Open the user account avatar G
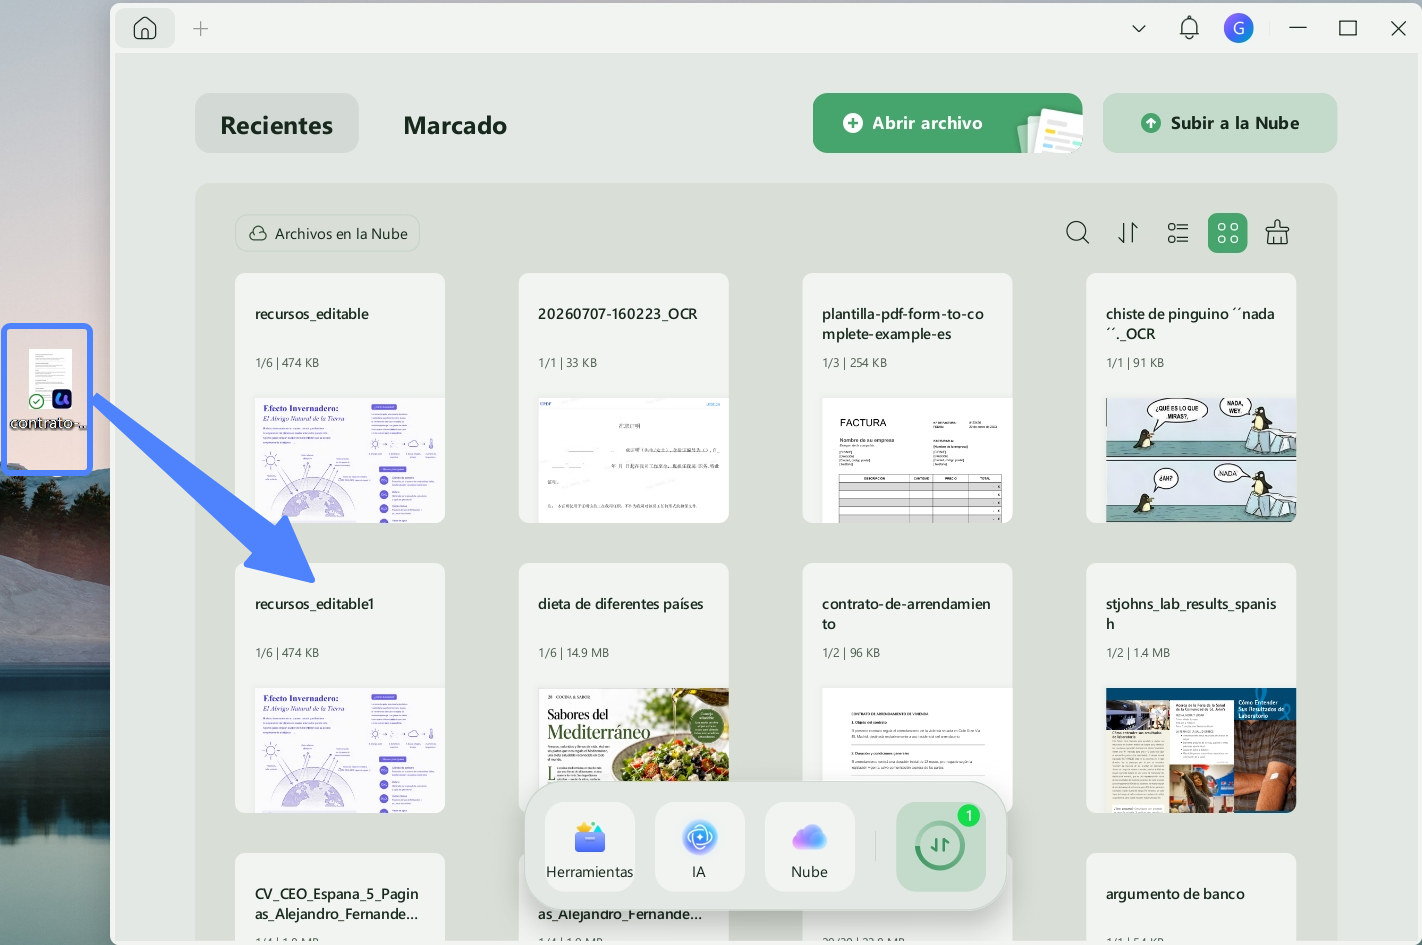This screenshot has height=945, width=1422. [1238, 28]
